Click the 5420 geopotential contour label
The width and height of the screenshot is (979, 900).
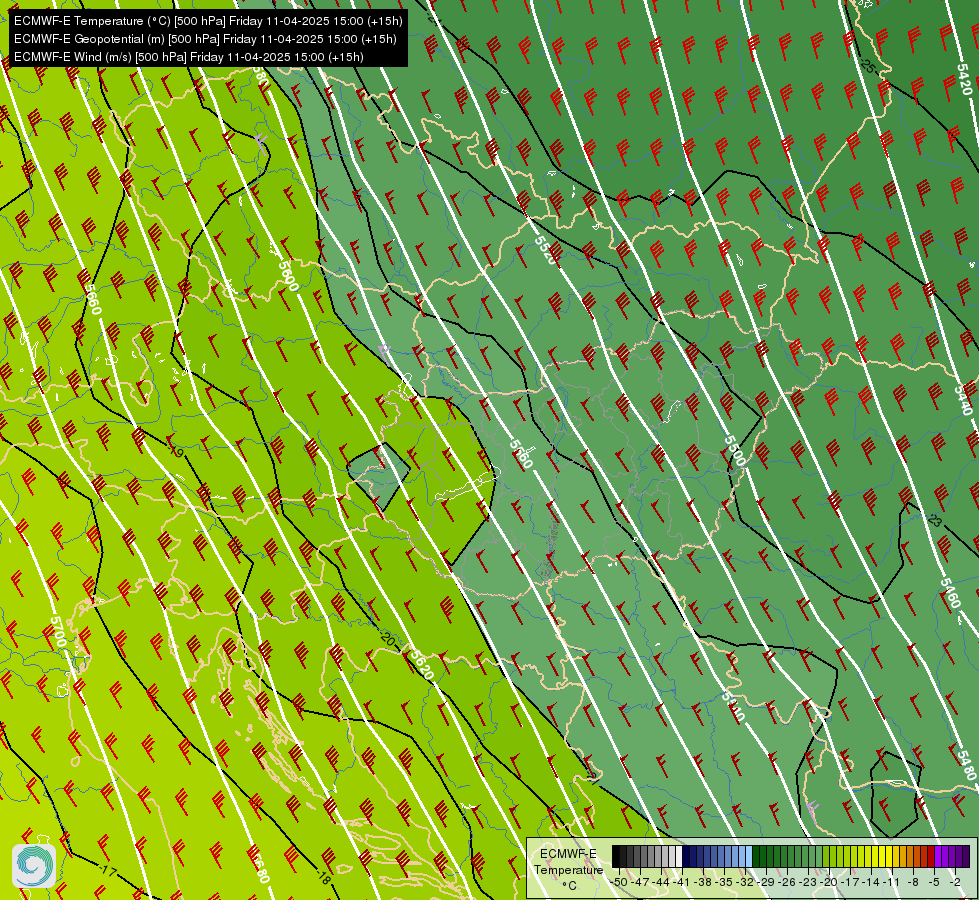pos(965,79)
